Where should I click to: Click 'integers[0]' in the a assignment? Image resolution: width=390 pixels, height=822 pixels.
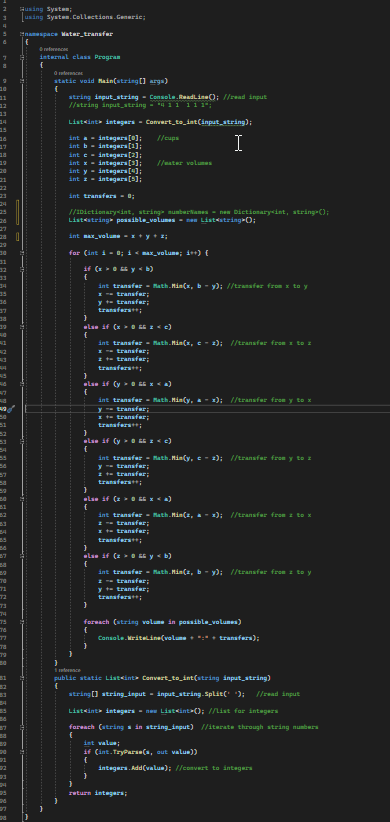120,138
